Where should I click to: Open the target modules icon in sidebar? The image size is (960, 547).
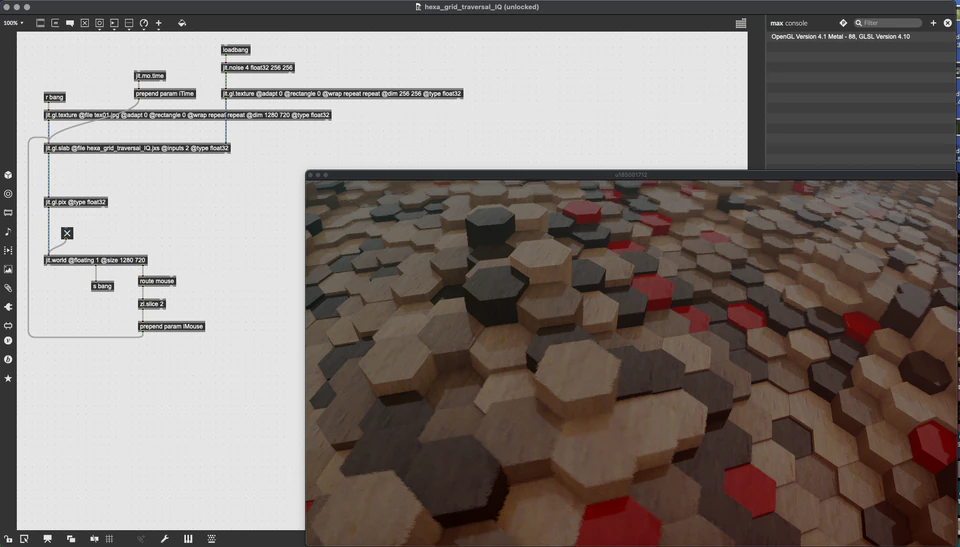tap(8, 194)
